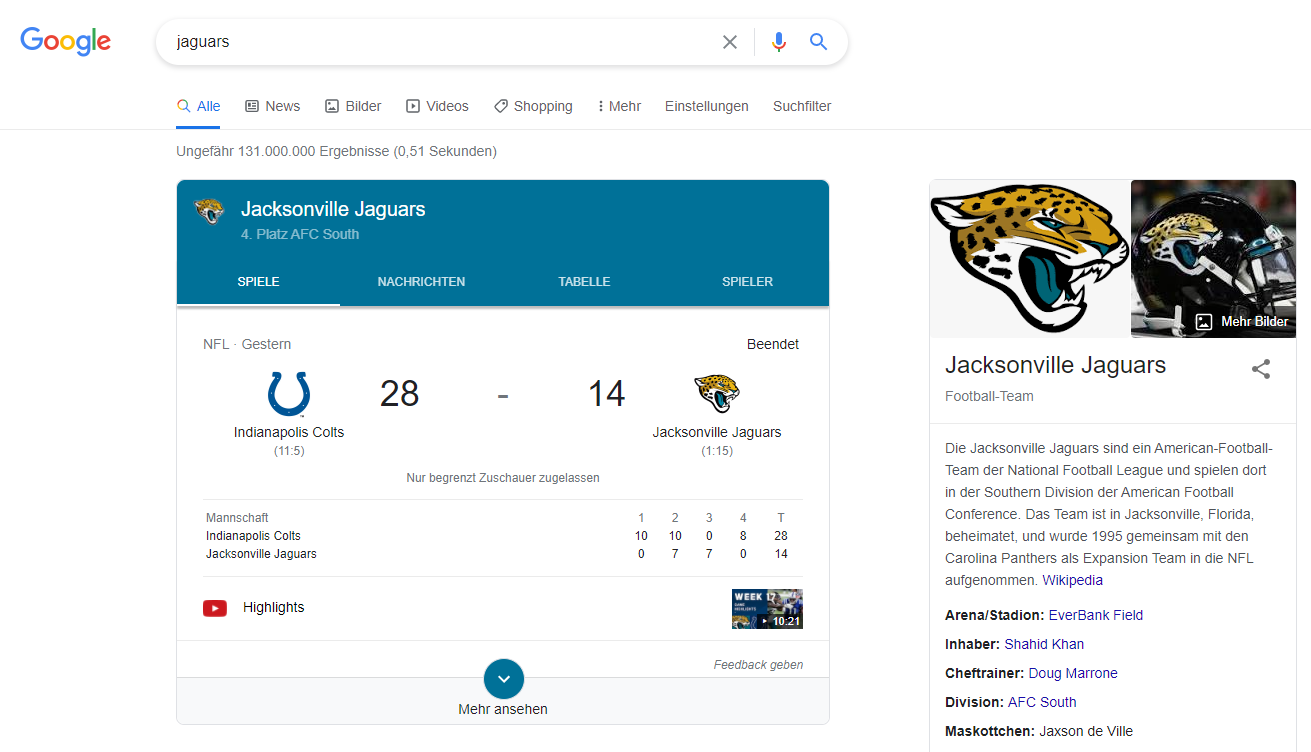Click the Nur begrenzt Zuschauer zugelassen note
This screenshot has width=1311, height=752.
point(503,478)
